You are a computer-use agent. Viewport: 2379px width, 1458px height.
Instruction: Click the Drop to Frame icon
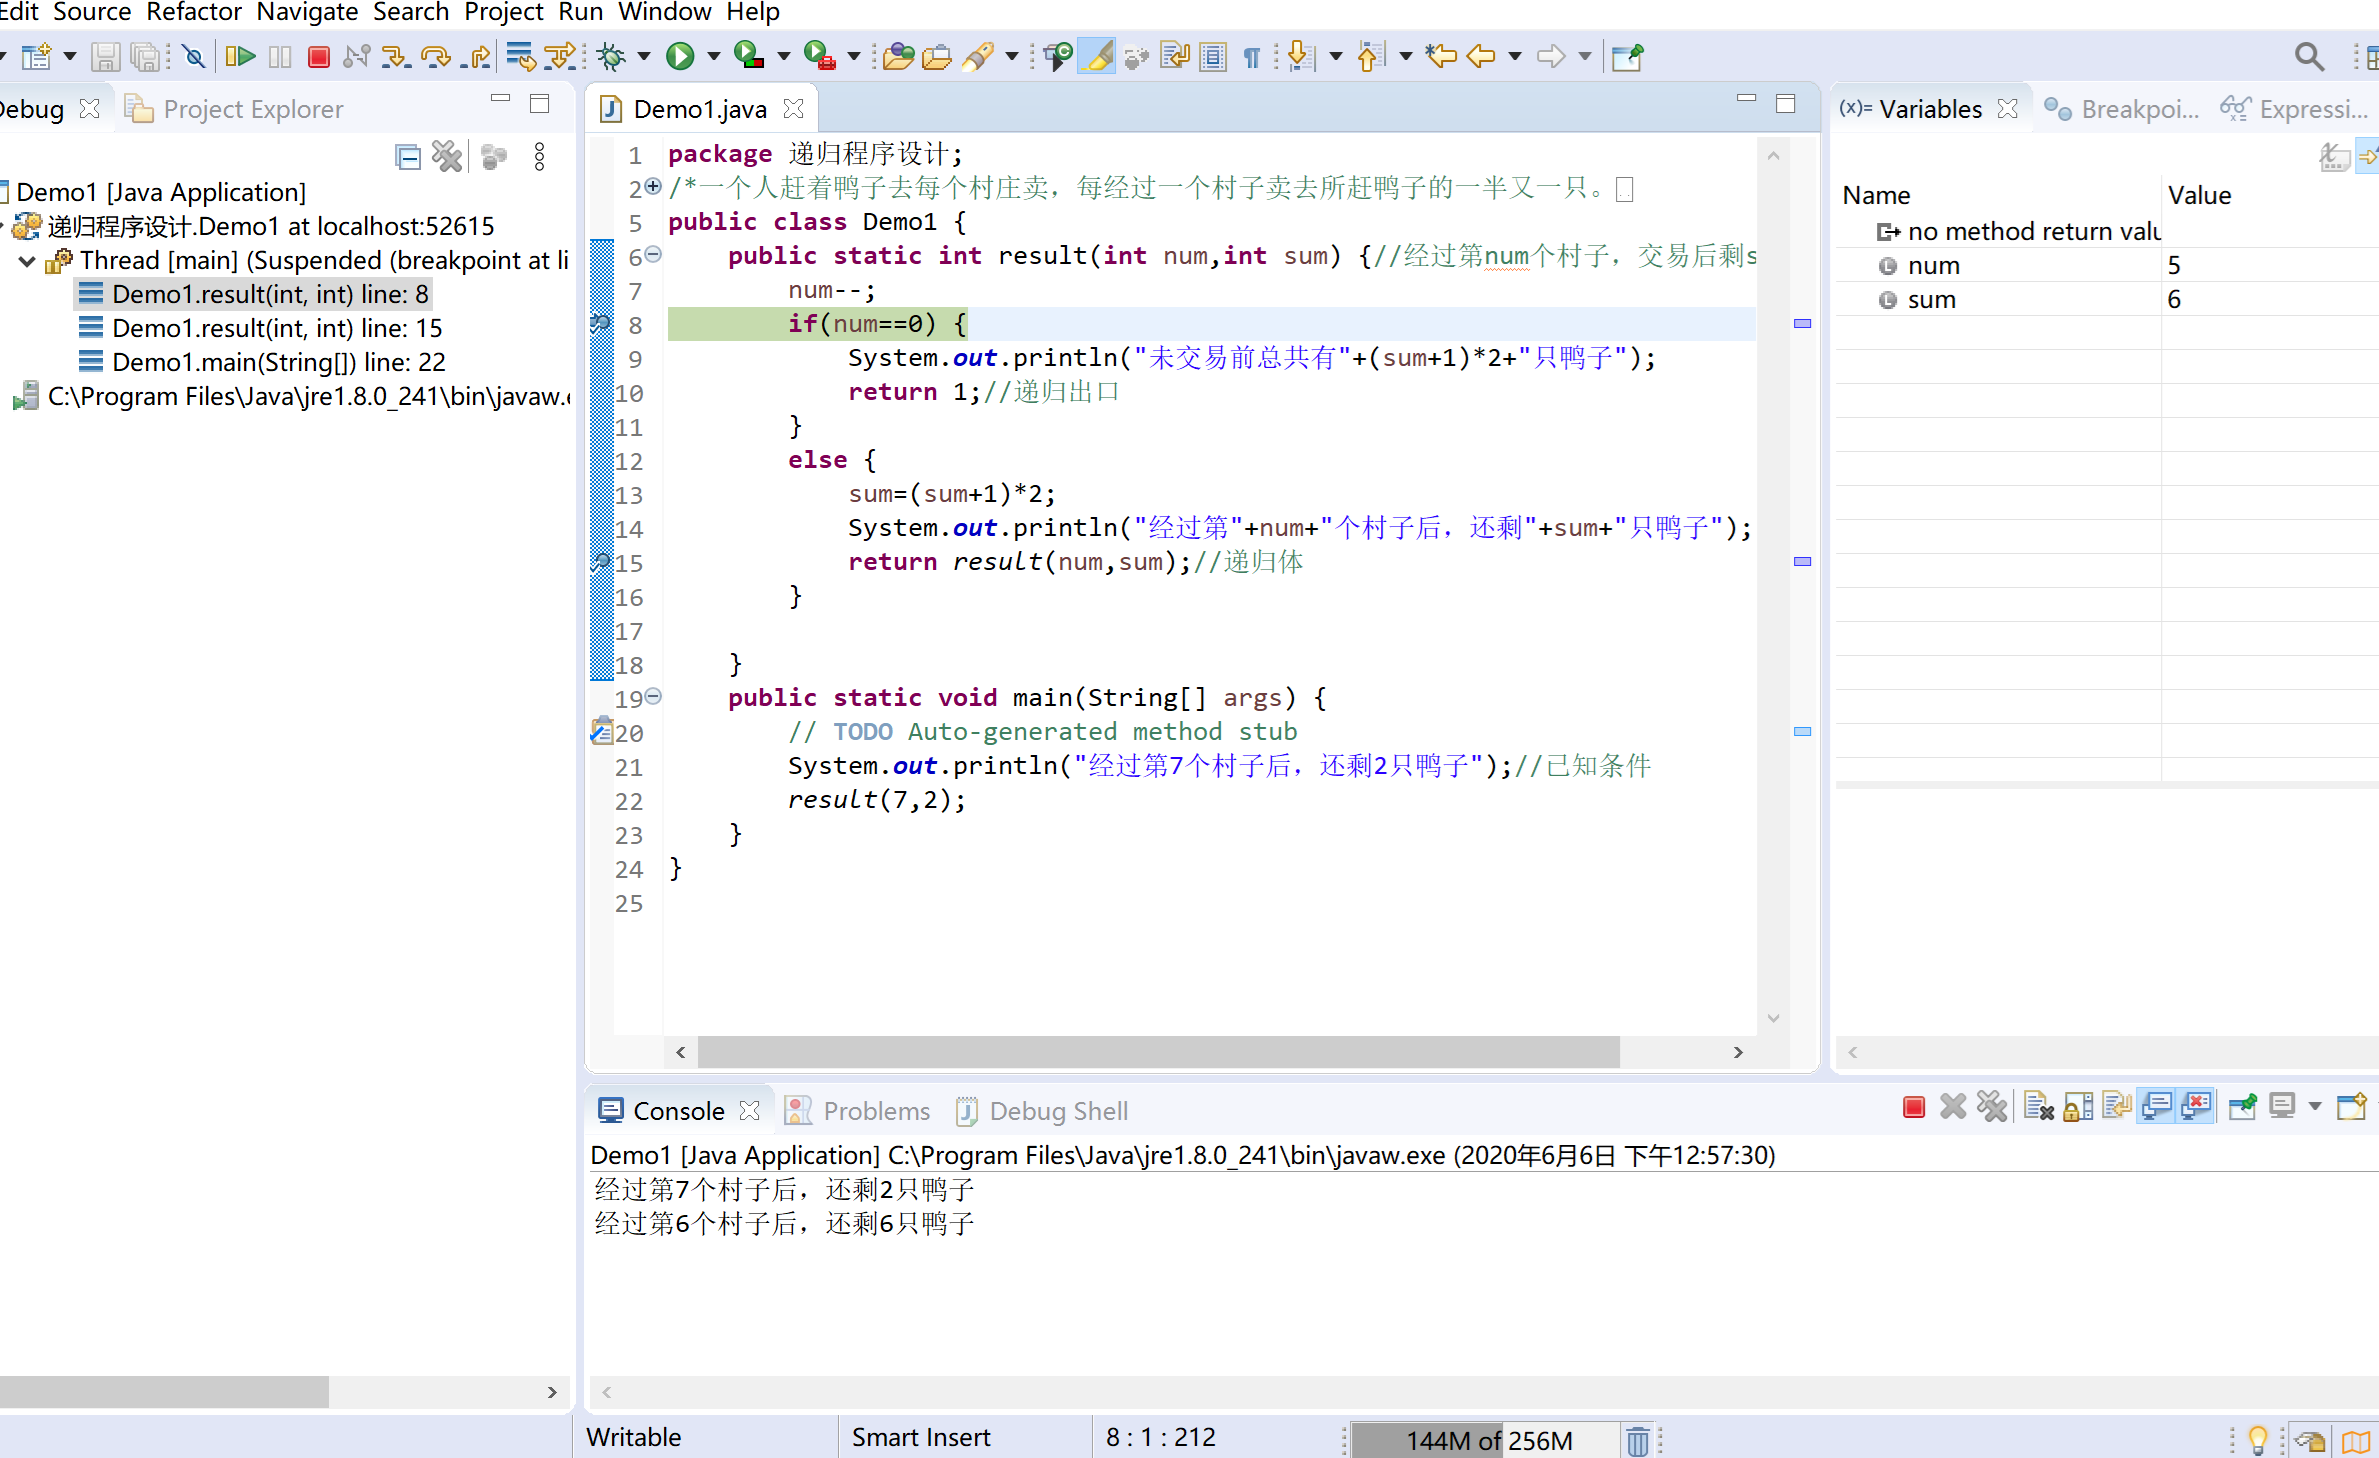click(520, 57)
